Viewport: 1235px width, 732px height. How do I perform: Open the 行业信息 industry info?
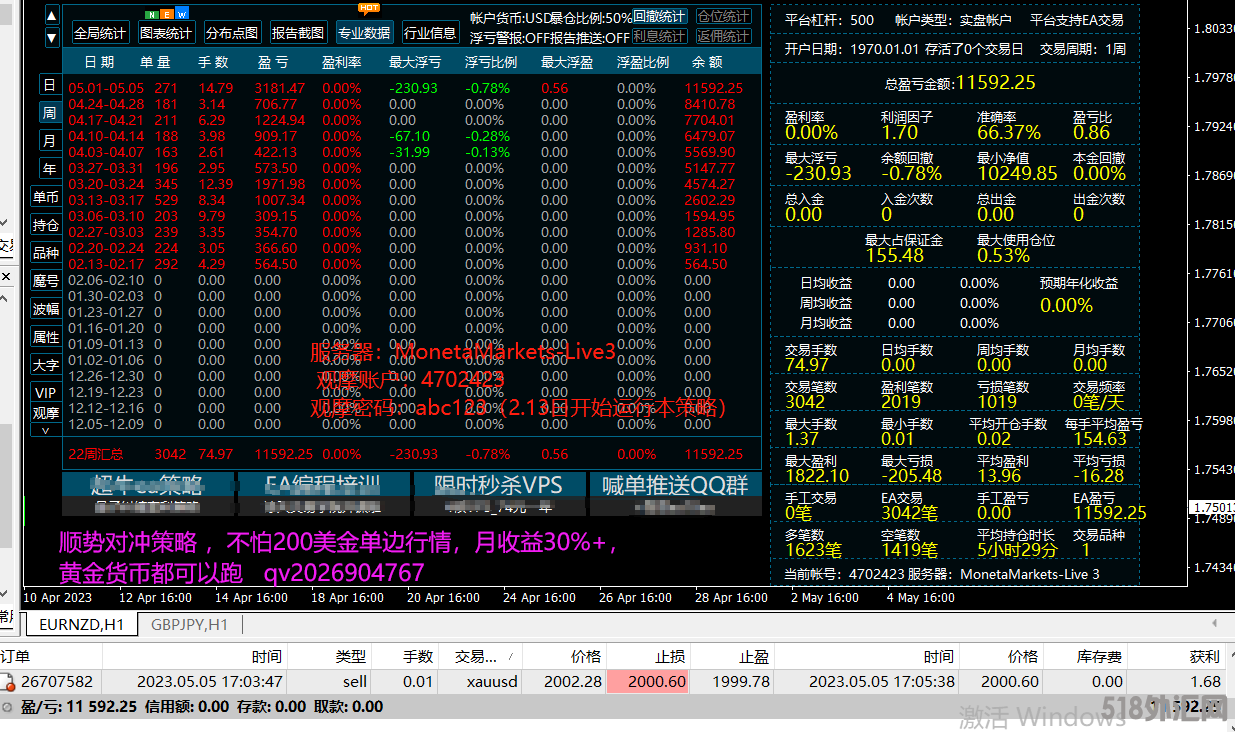430,33
